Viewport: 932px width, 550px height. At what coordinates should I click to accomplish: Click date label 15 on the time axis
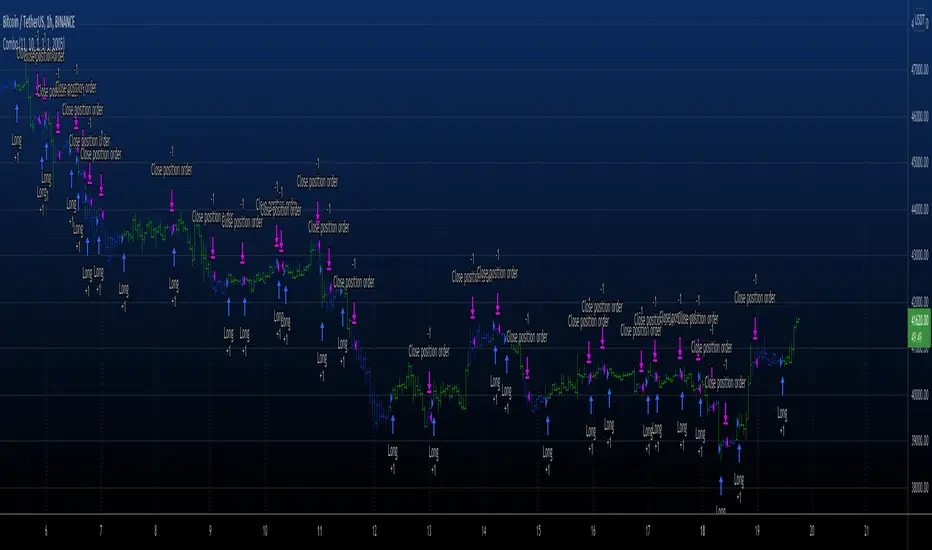pyautogui.click(x=538, y=530)
